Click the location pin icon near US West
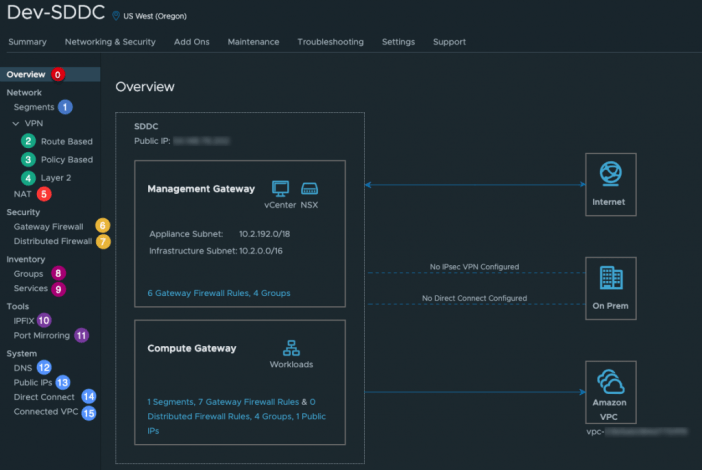The width and height of the screenshot is (702, 470). [x=116, y=16]
